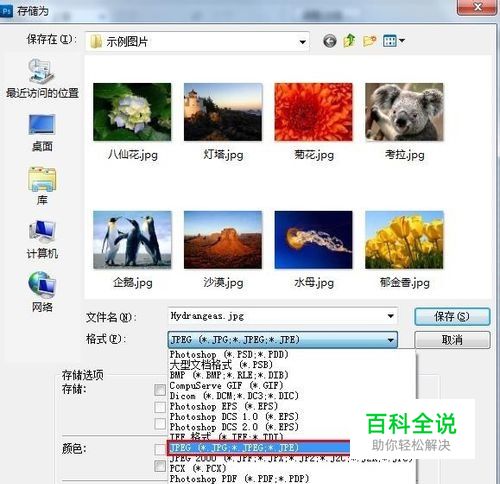500x484 pixels.
Task: Open Network (网络) in sidebar
Action: coord(42,292)
